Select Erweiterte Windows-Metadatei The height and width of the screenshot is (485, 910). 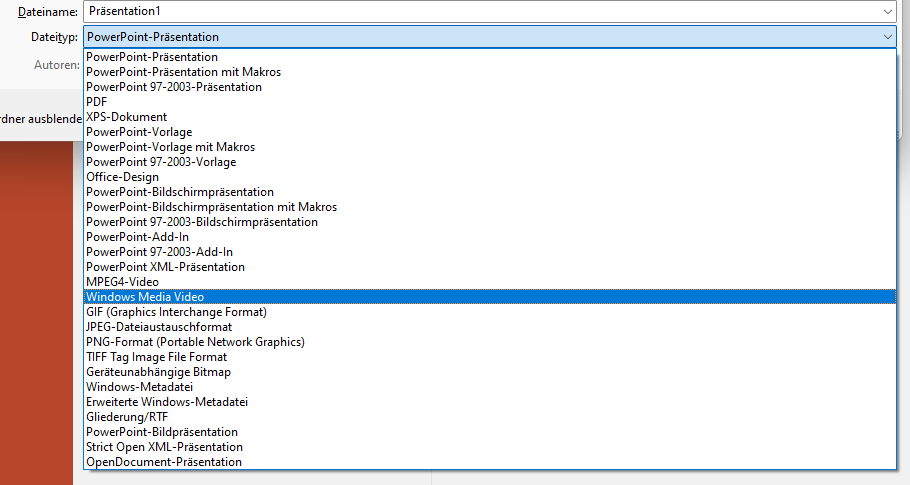pyautogui.click(x=490, y=402)
